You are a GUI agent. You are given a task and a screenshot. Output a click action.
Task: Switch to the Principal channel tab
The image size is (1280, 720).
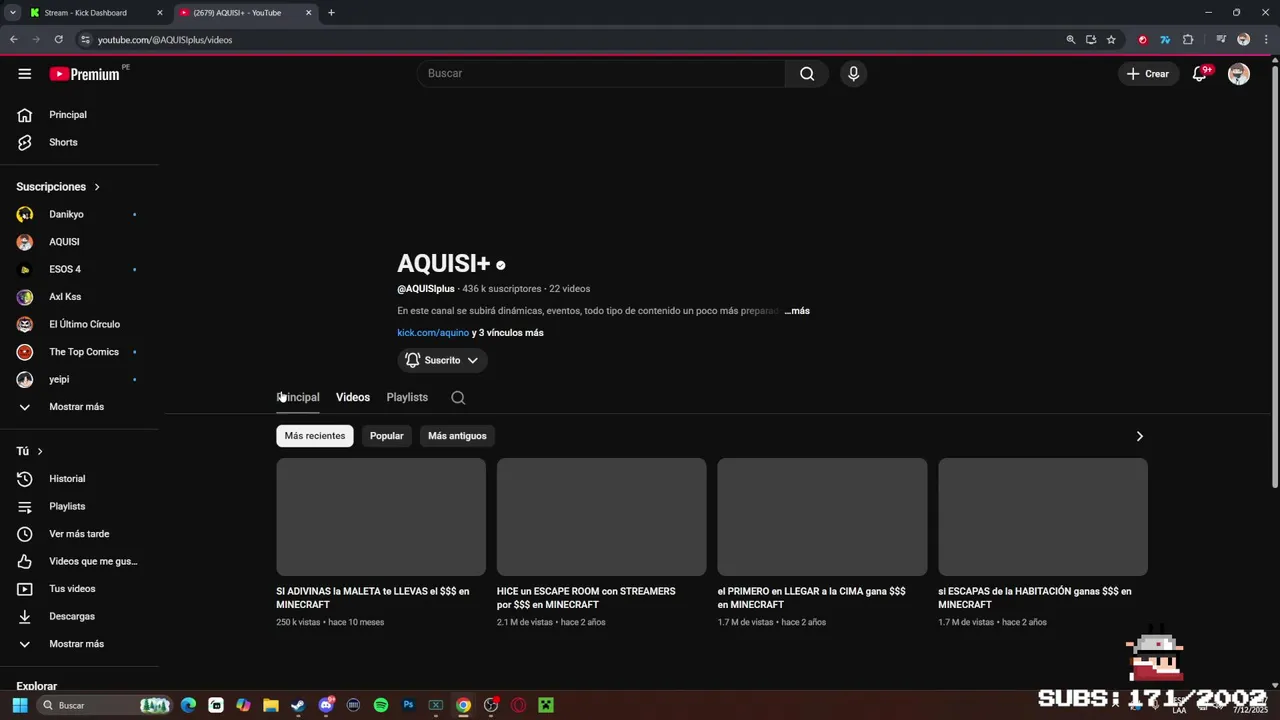[x=298, y=398]
